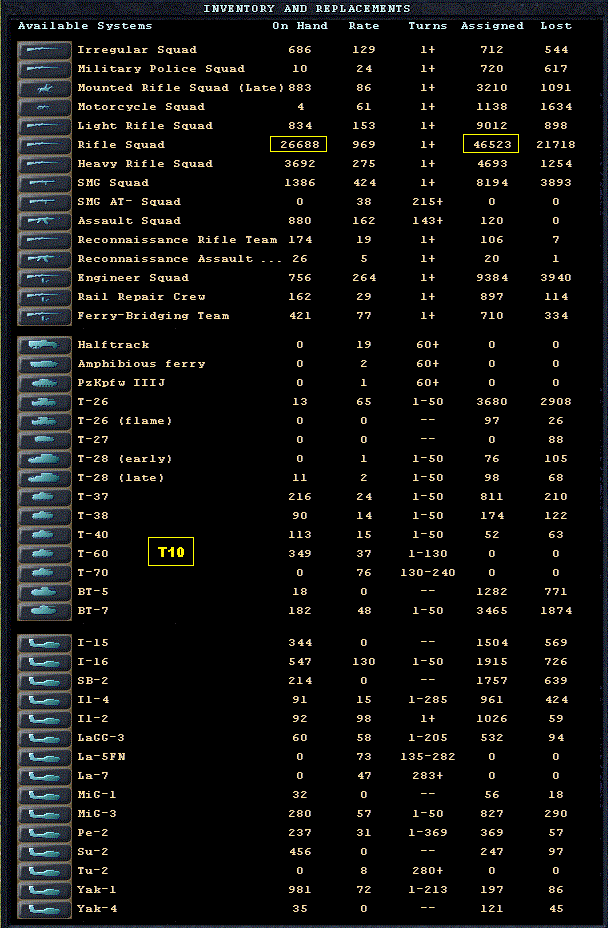Click the Yak-1 aircraft icon
The image size is (608, 928).
pos(44,890)
